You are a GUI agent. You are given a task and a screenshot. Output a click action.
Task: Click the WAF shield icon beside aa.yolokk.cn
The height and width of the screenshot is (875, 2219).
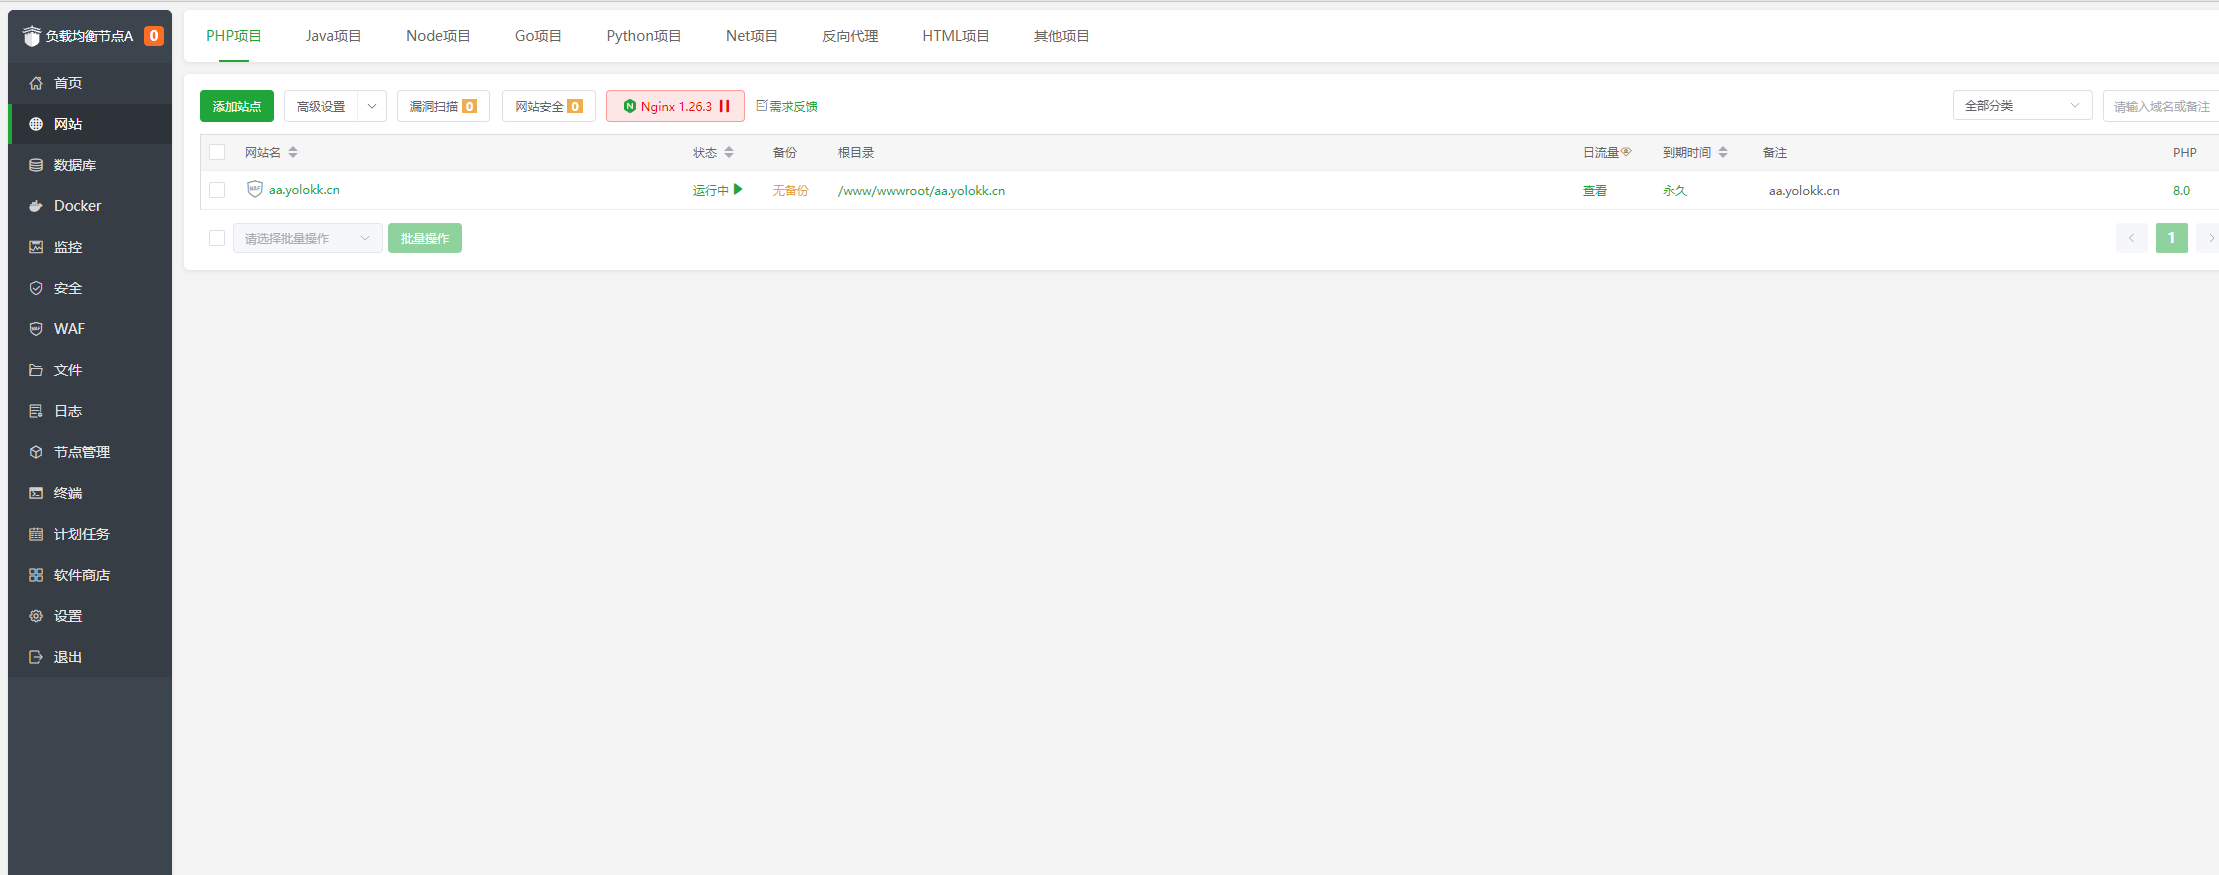click(255, 189)
